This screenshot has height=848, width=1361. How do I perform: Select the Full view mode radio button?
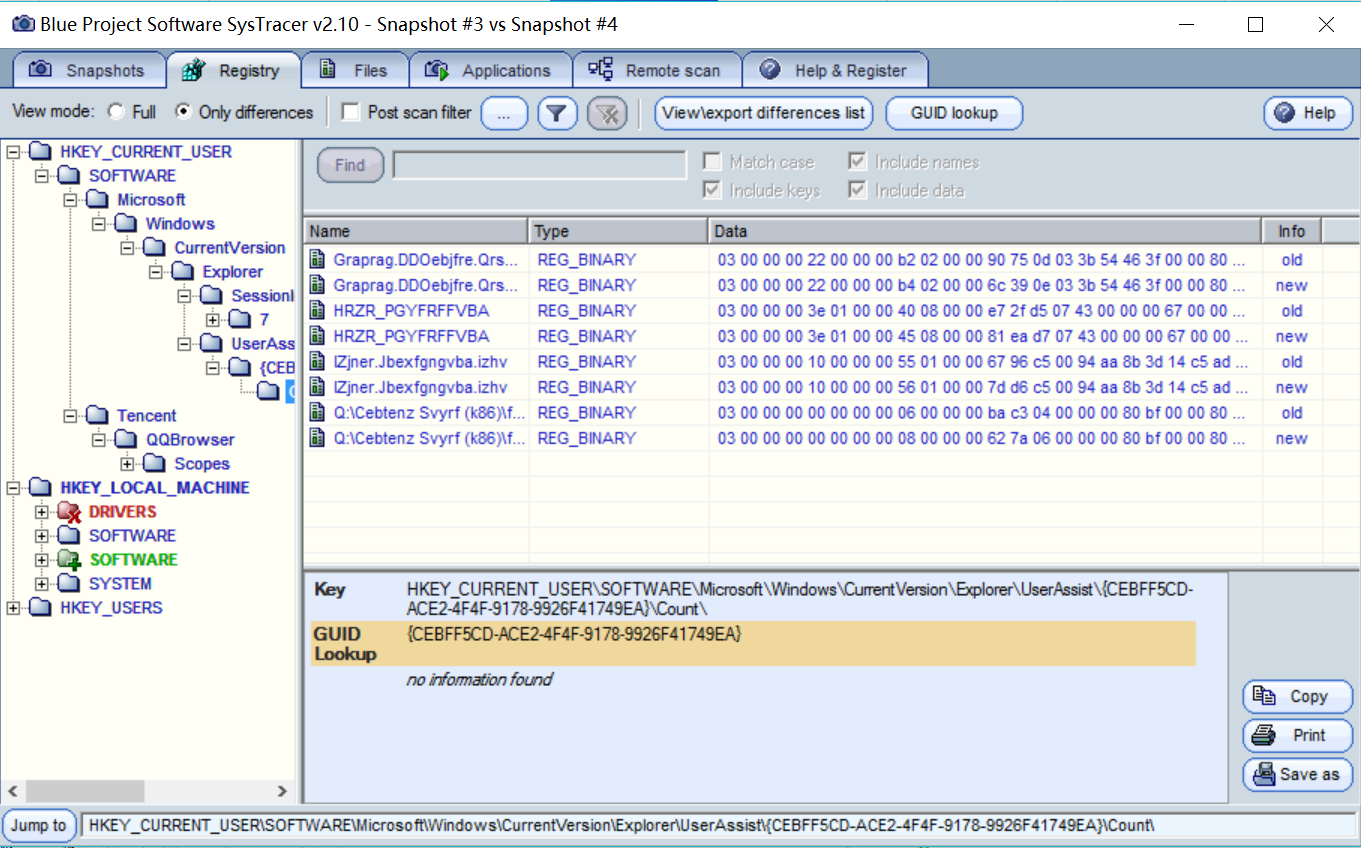pyautogui.click(x=116, y=112)
